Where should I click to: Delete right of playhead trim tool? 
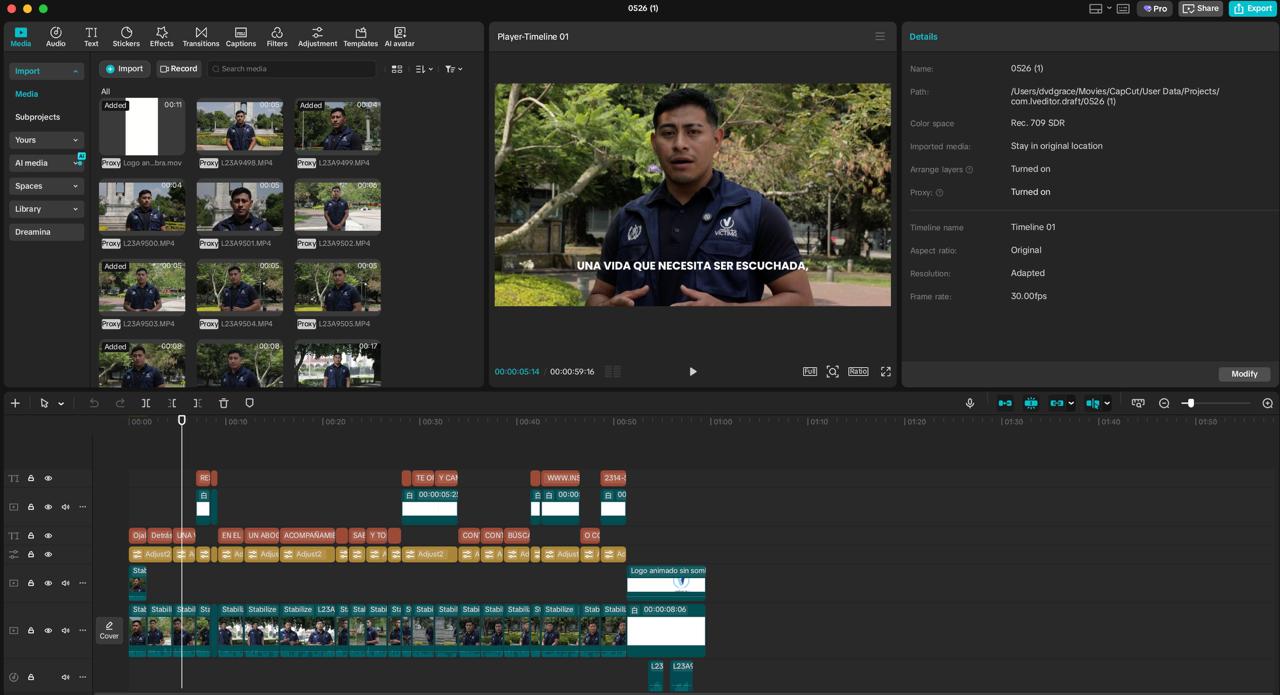coord(197,403)
